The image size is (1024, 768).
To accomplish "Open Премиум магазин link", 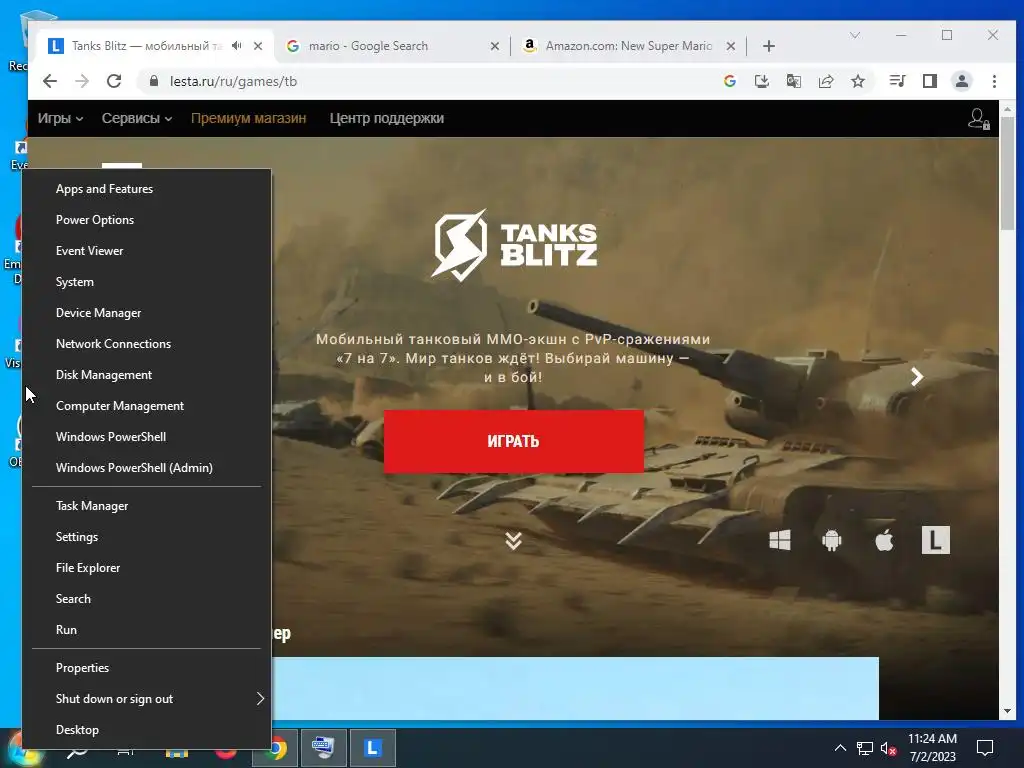I will click(248, 118).
